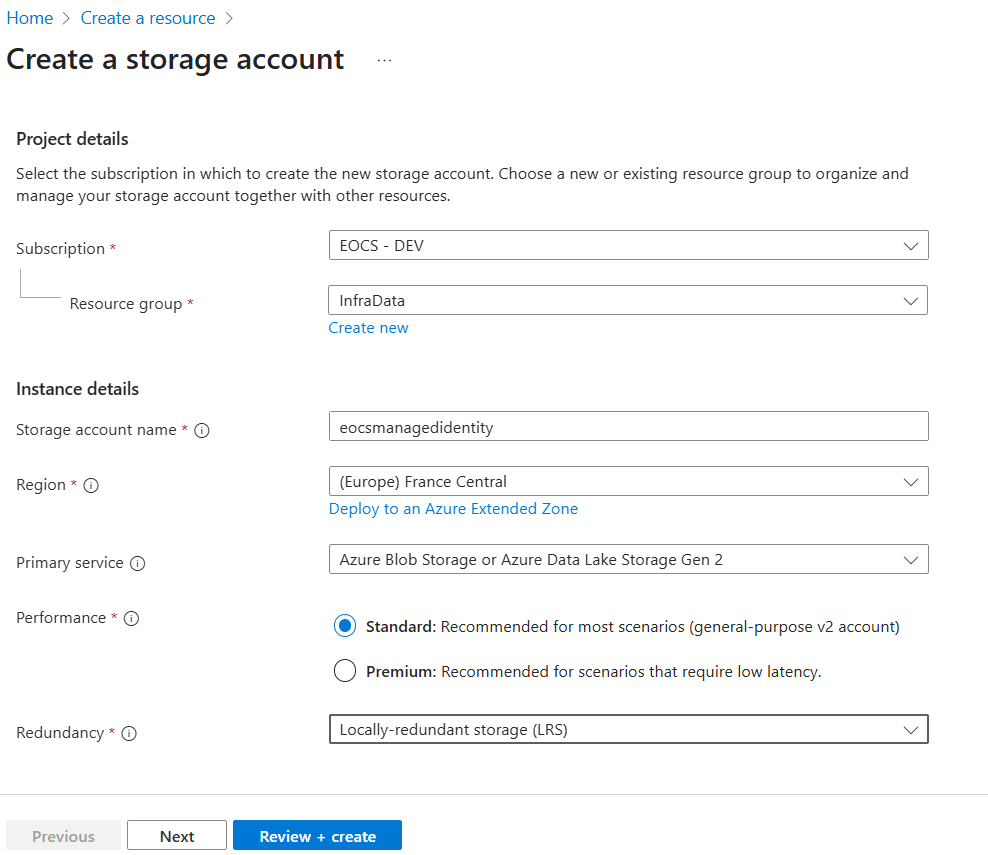The width and height of the screenshot is (988, 855).
Task: Click info icon next to Redundancy label
Action: pyautogui.click(x=129, y=733)
